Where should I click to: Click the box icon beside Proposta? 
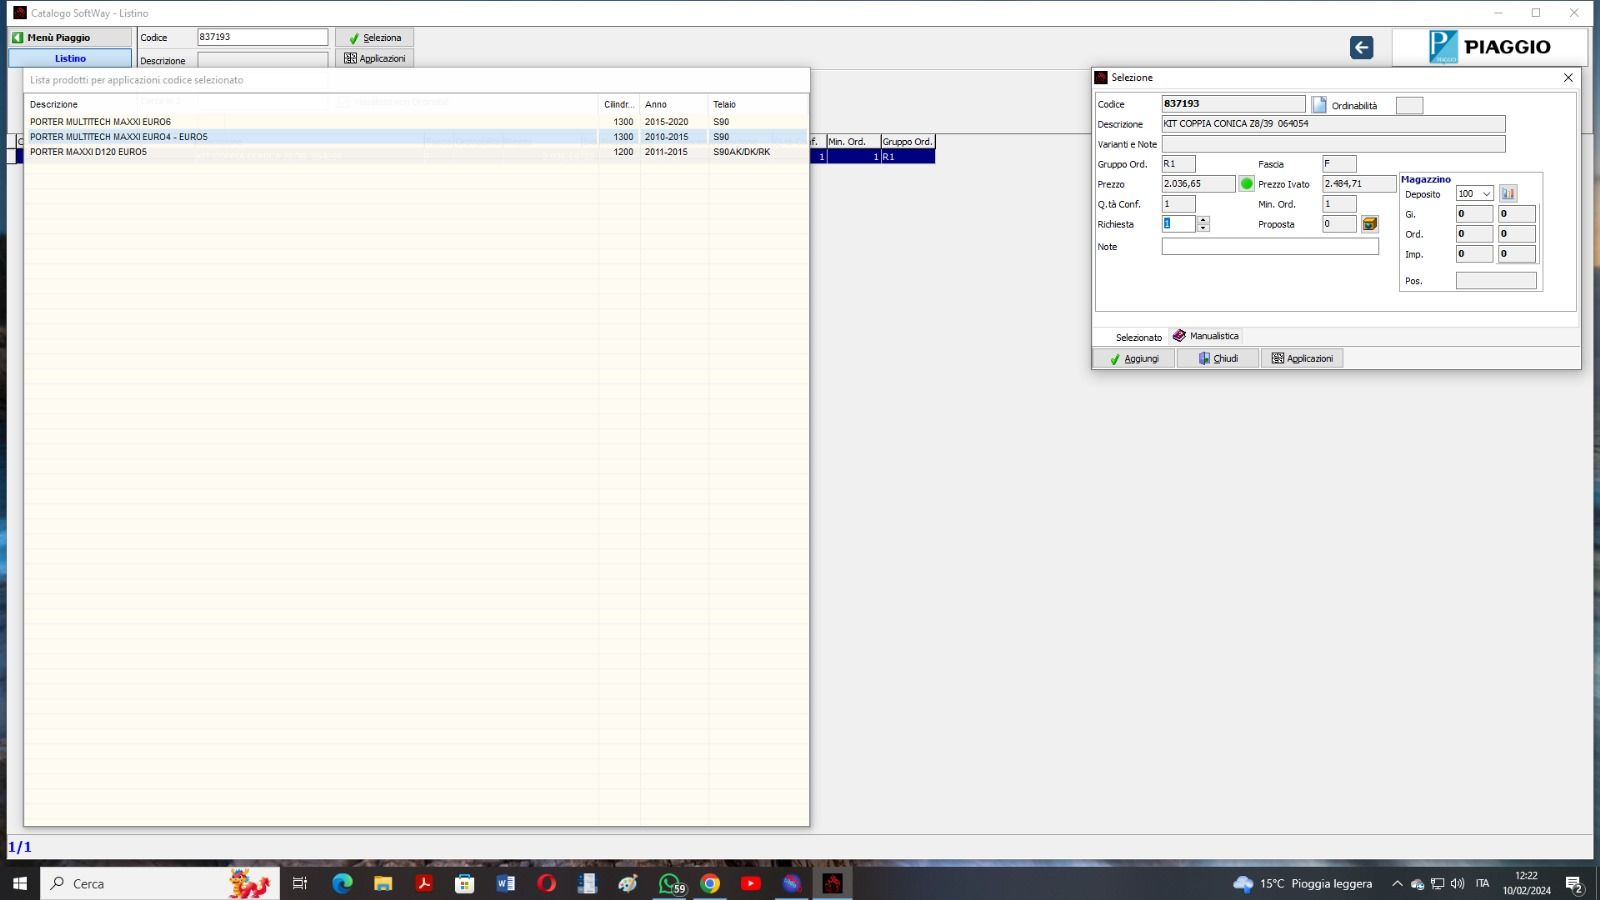1370,224
